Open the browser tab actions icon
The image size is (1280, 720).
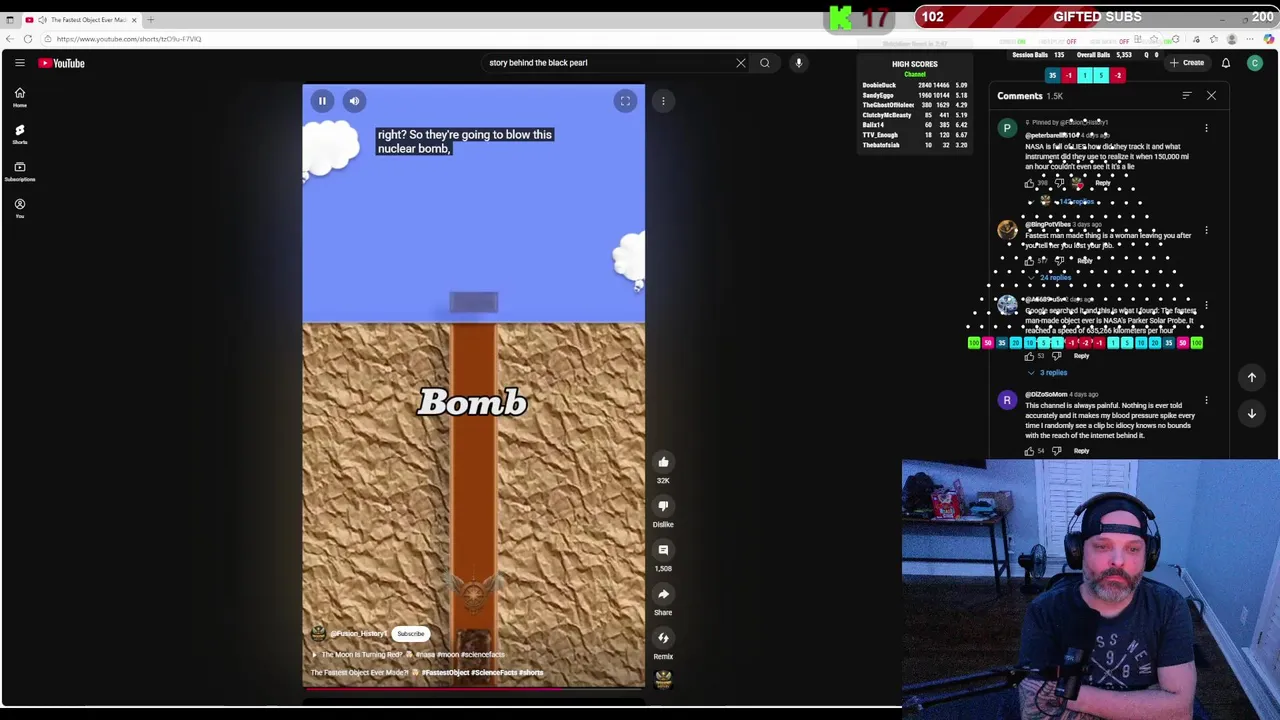[x=10, y=20]
